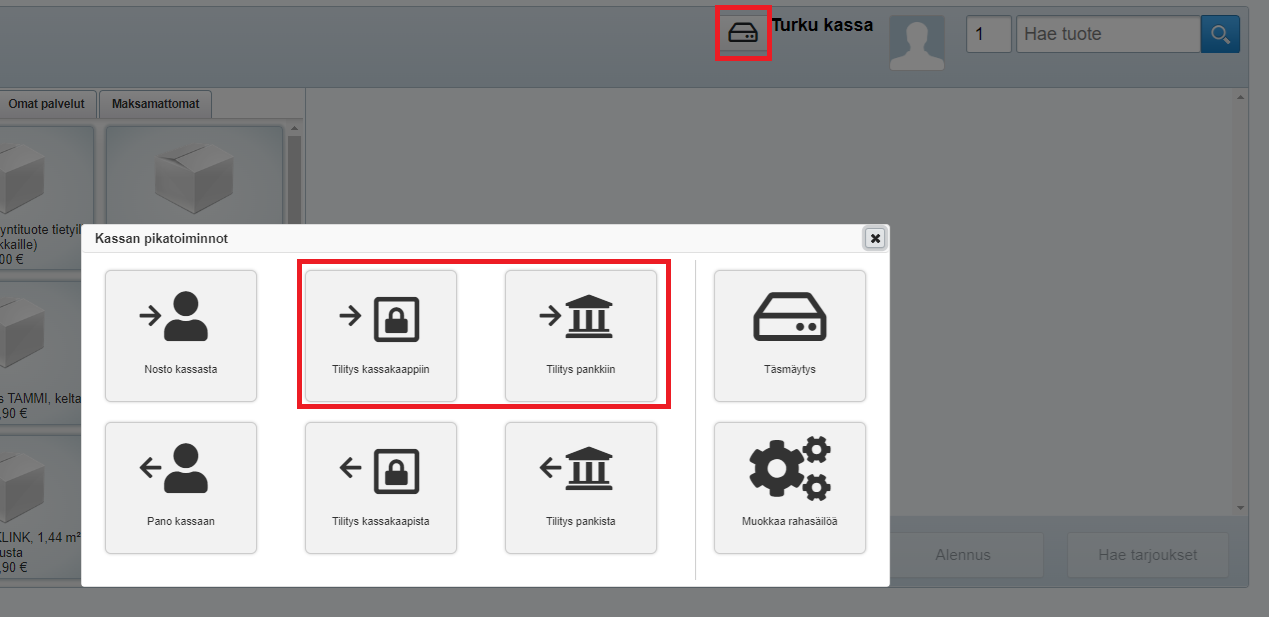The width and height of the screenshot is (1269, 617).
Task: Choose Tilitys pankkiin bank deposit
Action: (581, 336)
